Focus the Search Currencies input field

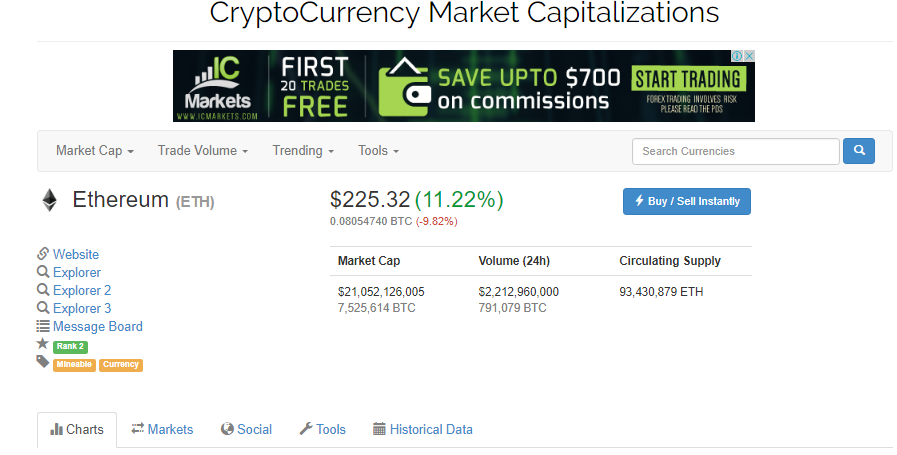(736, 151)
